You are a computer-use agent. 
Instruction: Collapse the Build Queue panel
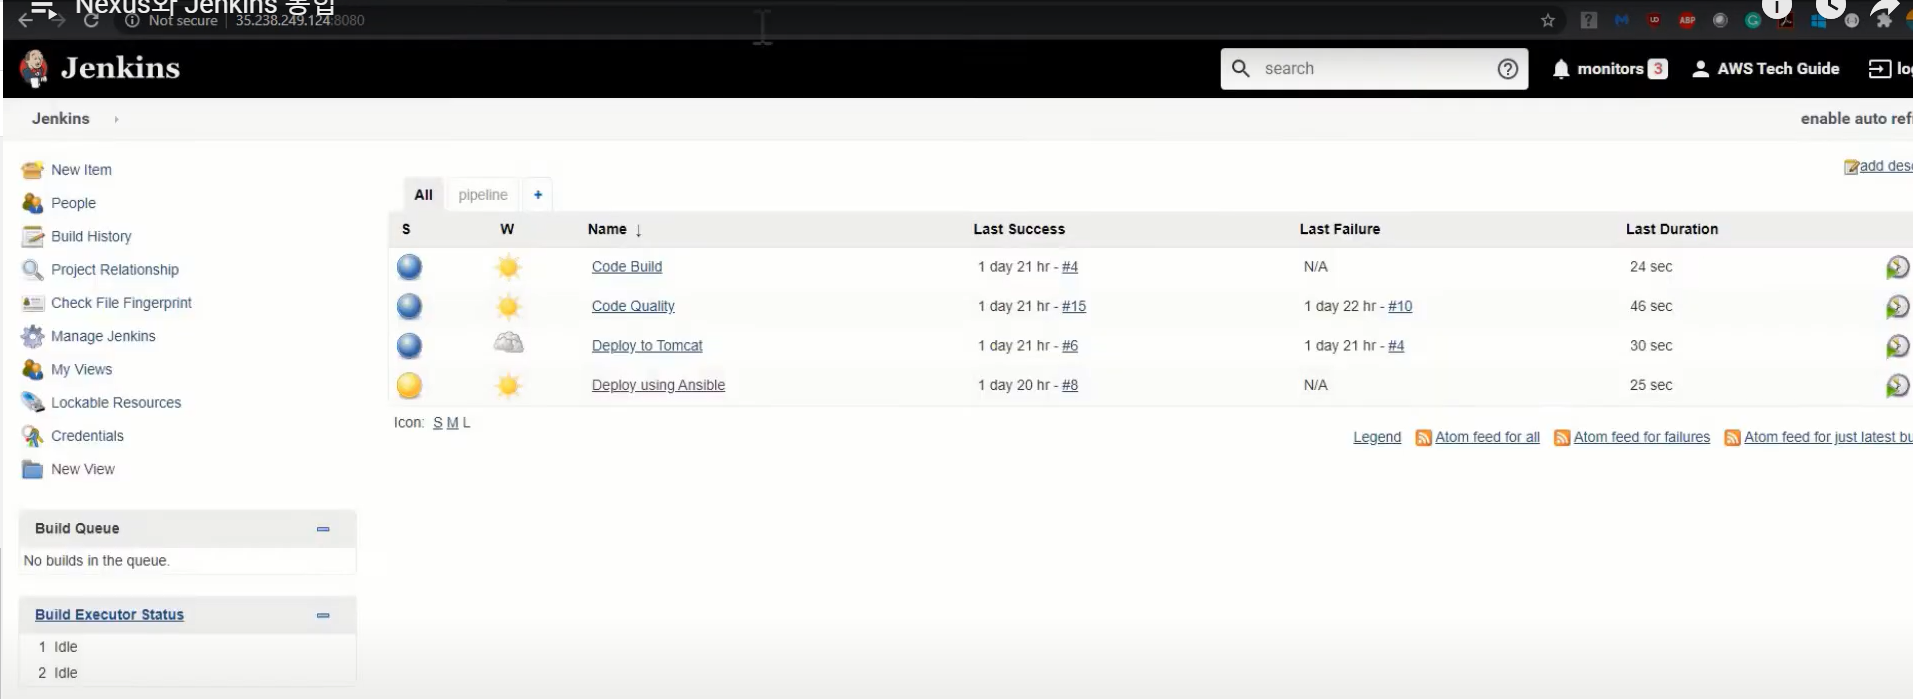[x=323, y=529]
